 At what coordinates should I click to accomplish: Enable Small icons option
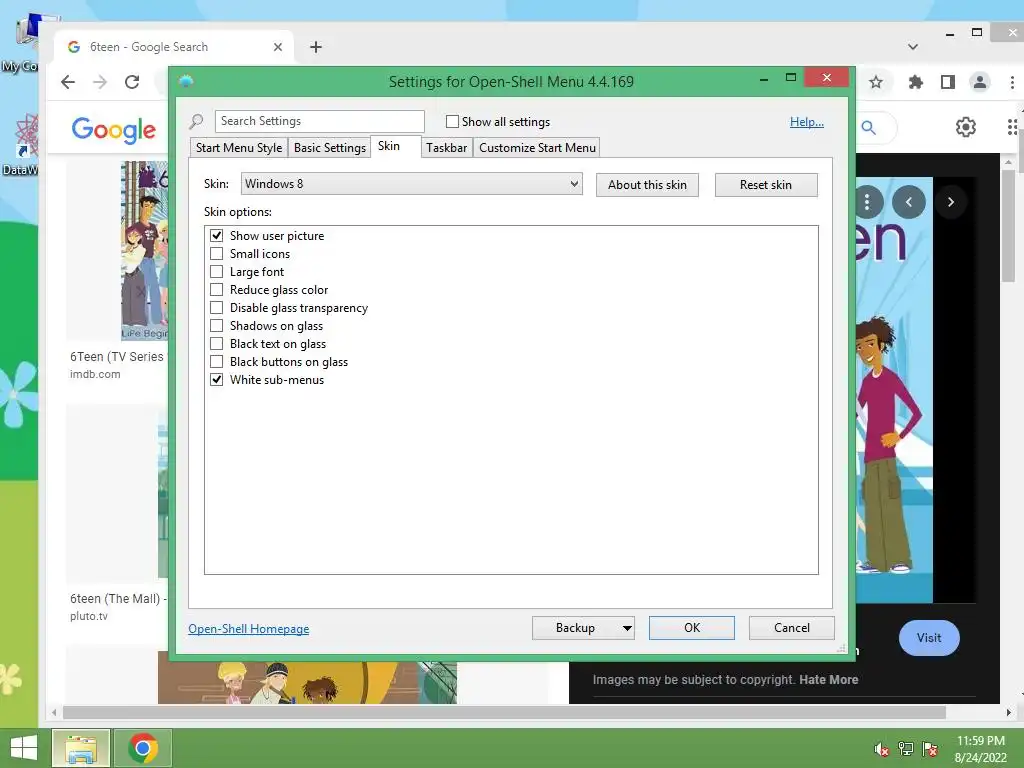216,253
